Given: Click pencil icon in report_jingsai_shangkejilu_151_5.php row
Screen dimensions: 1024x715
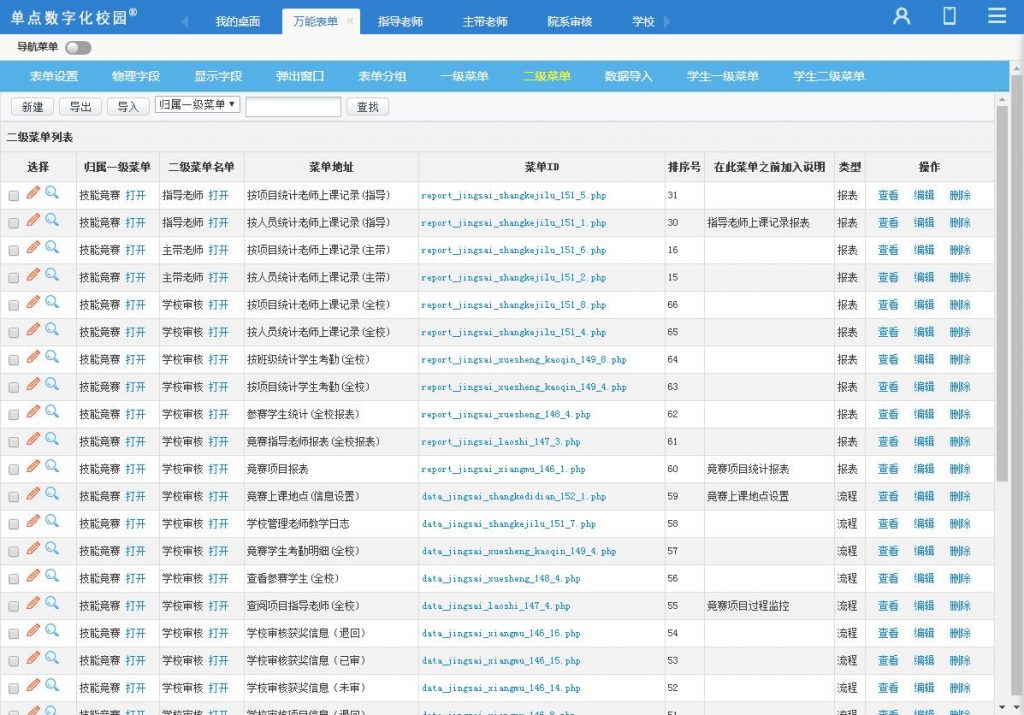Looking at the screenshot, I should click(x=33, y=193).
